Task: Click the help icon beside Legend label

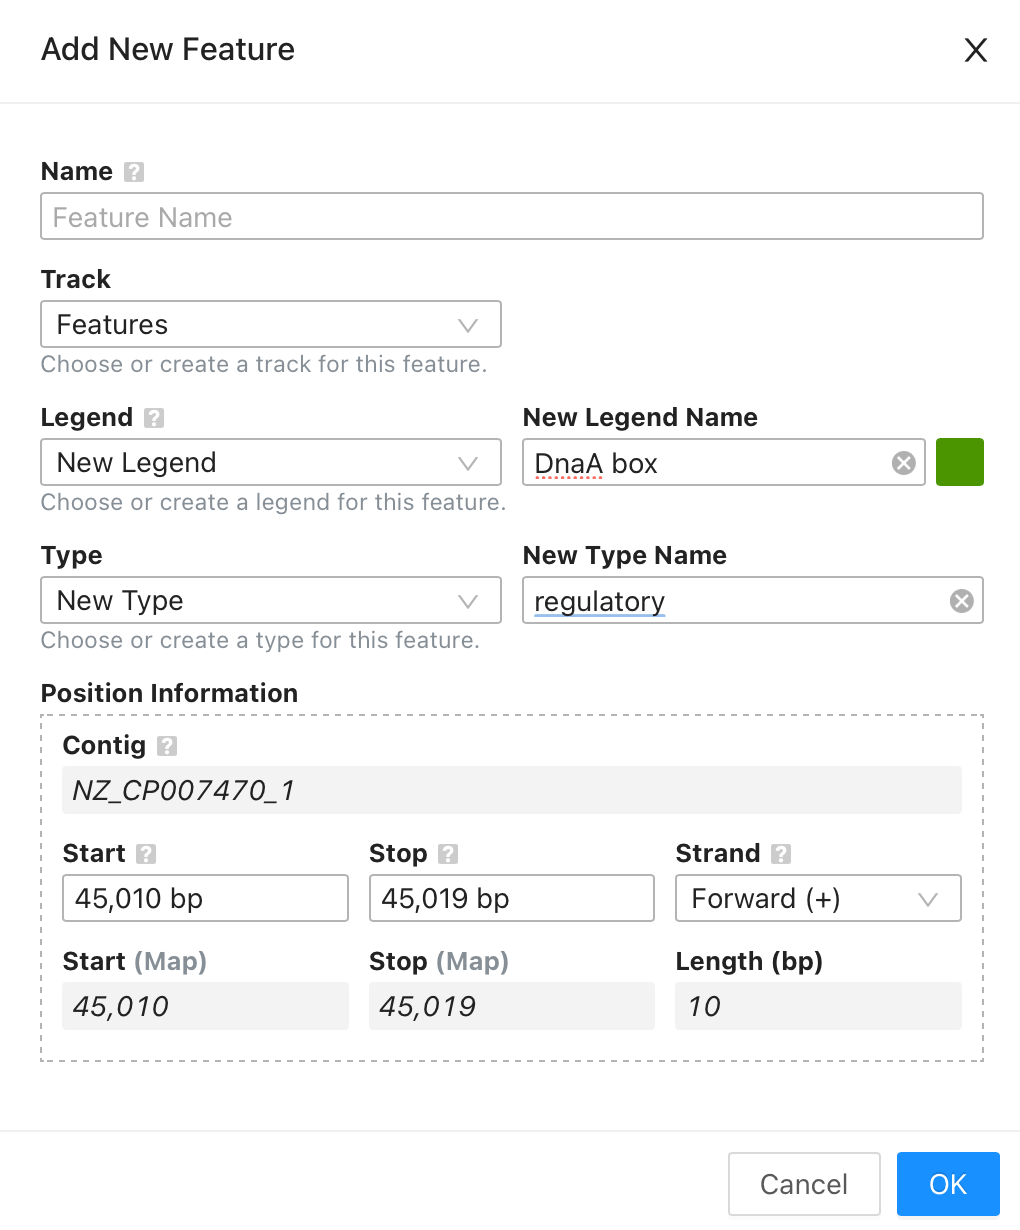Action: coord(154,418)
